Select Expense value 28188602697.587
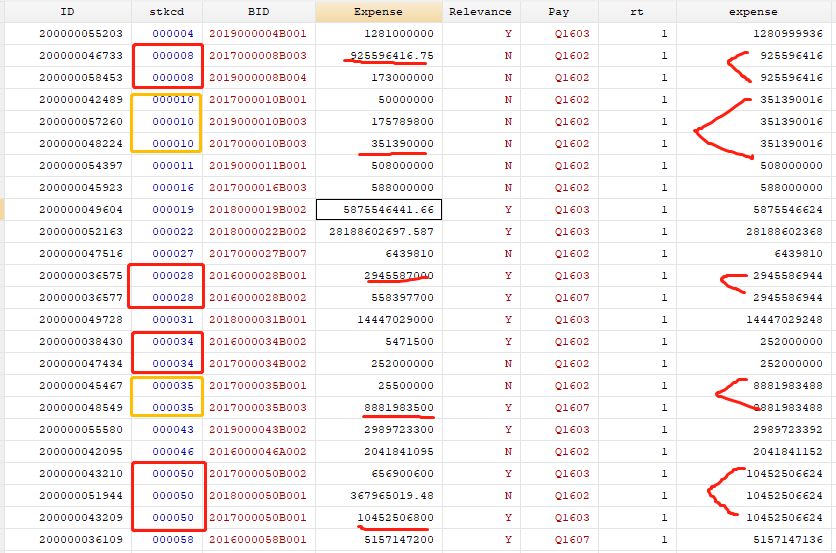Image resolution: width=836 pixels, height=553 pixels. [x=381, y=231]
